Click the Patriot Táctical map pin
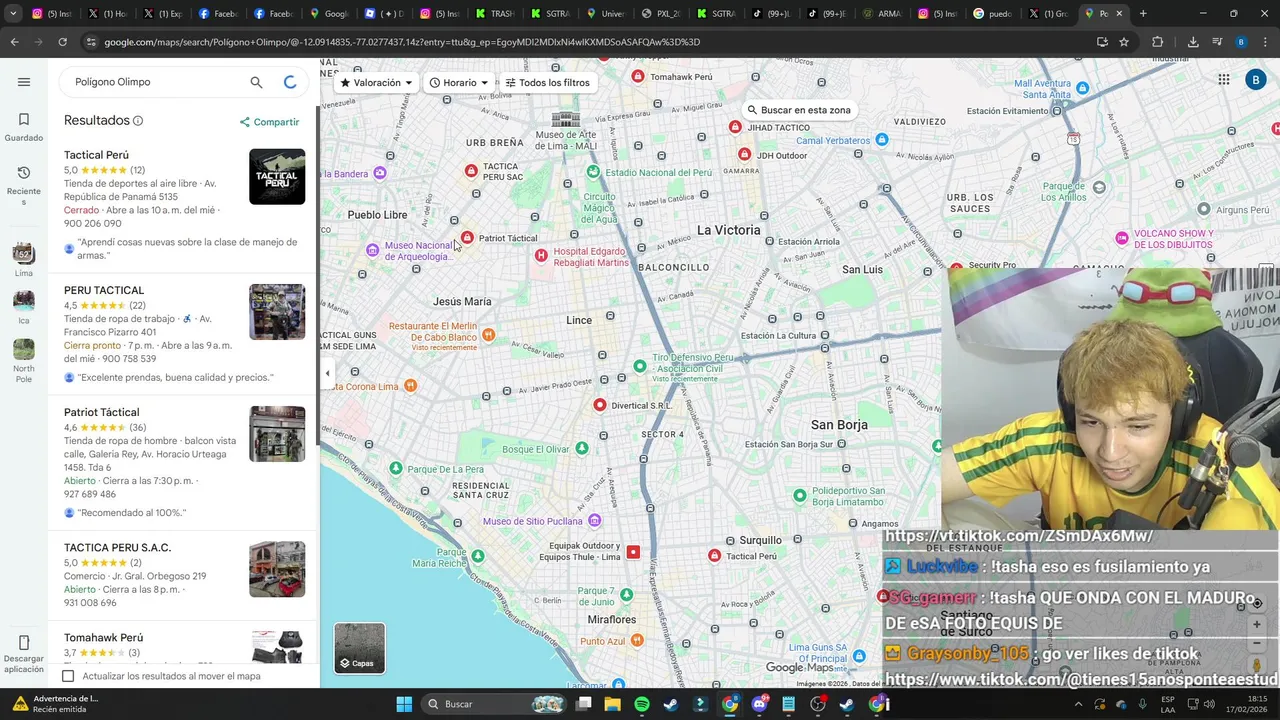Image resolution: width=1280 pixels, height=720 pixels. 467,238
